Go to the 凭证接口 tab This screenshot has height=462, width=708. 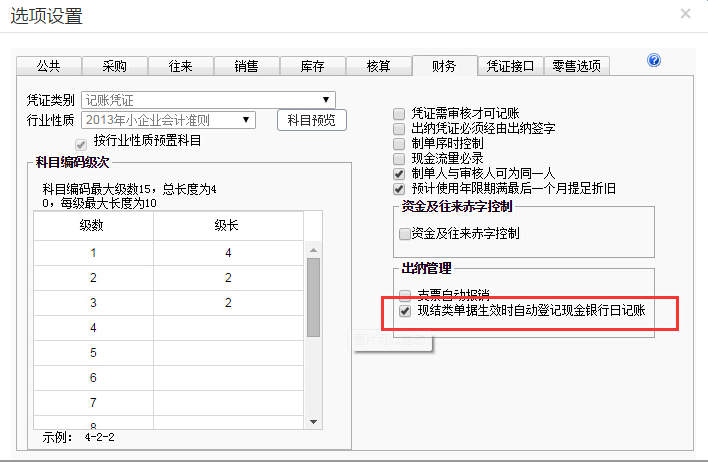point(510,67)
